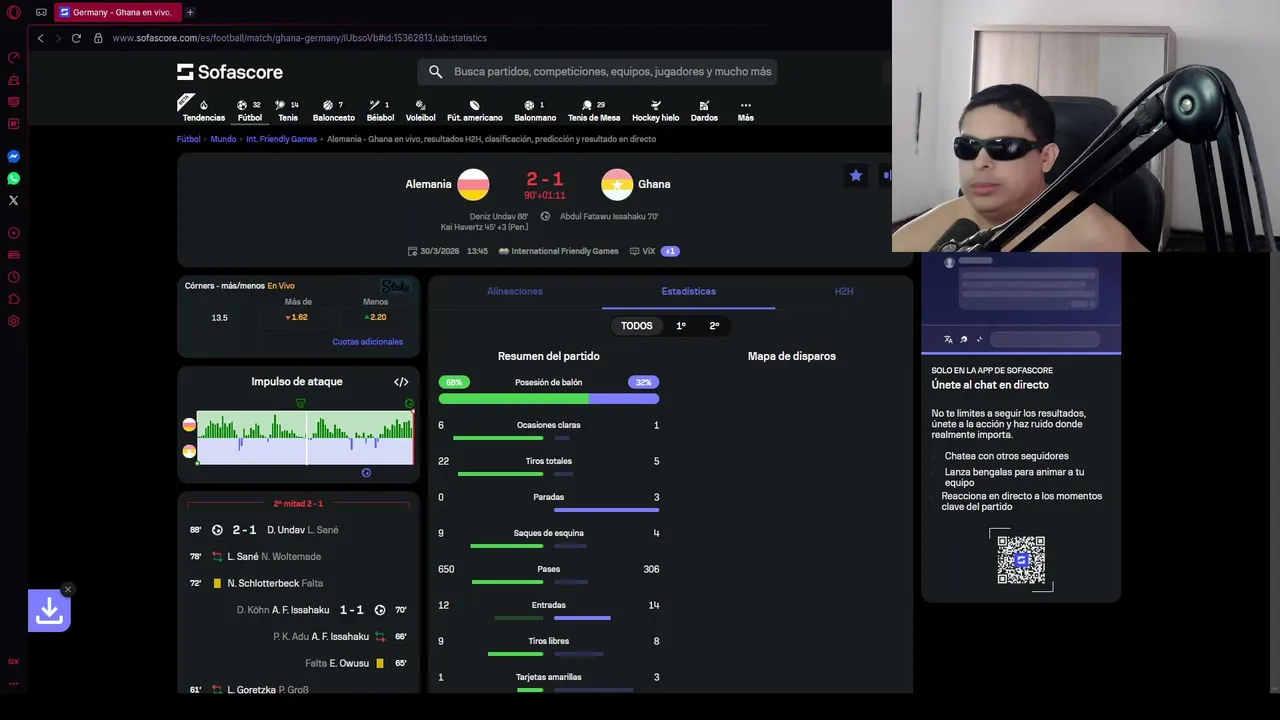Click QR code for Sofascore app
The image size is (1280, 720).
coord(1021,560)
